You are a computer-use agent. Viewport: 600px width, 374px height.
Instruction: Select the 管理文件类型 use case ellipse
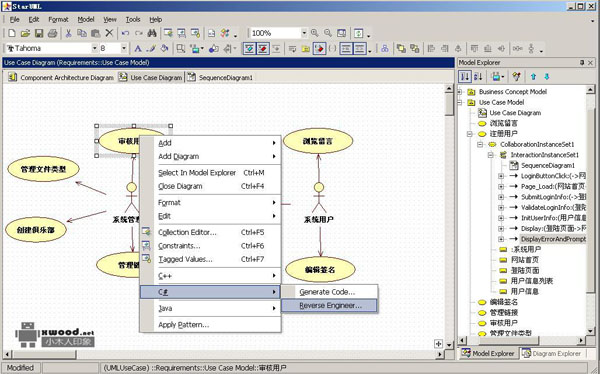[x=43, y=169]
